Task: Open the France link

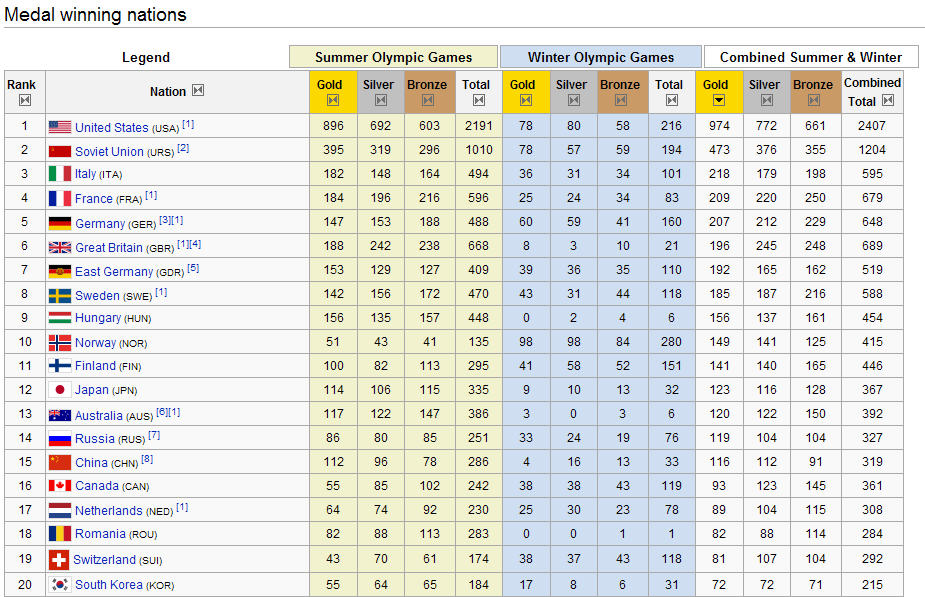Action: pos(93,199)
